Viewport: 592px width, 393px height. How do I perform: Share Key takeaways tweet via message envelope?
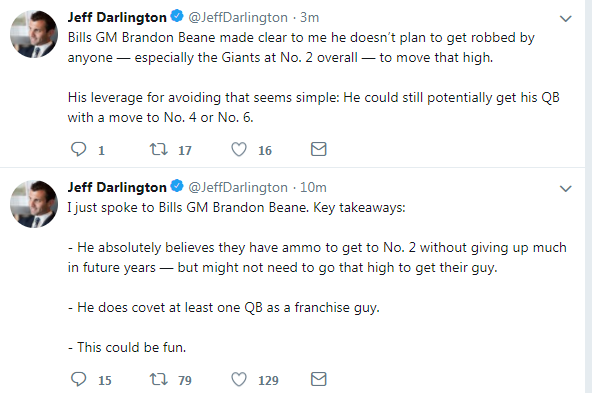(x=319, y=379)
